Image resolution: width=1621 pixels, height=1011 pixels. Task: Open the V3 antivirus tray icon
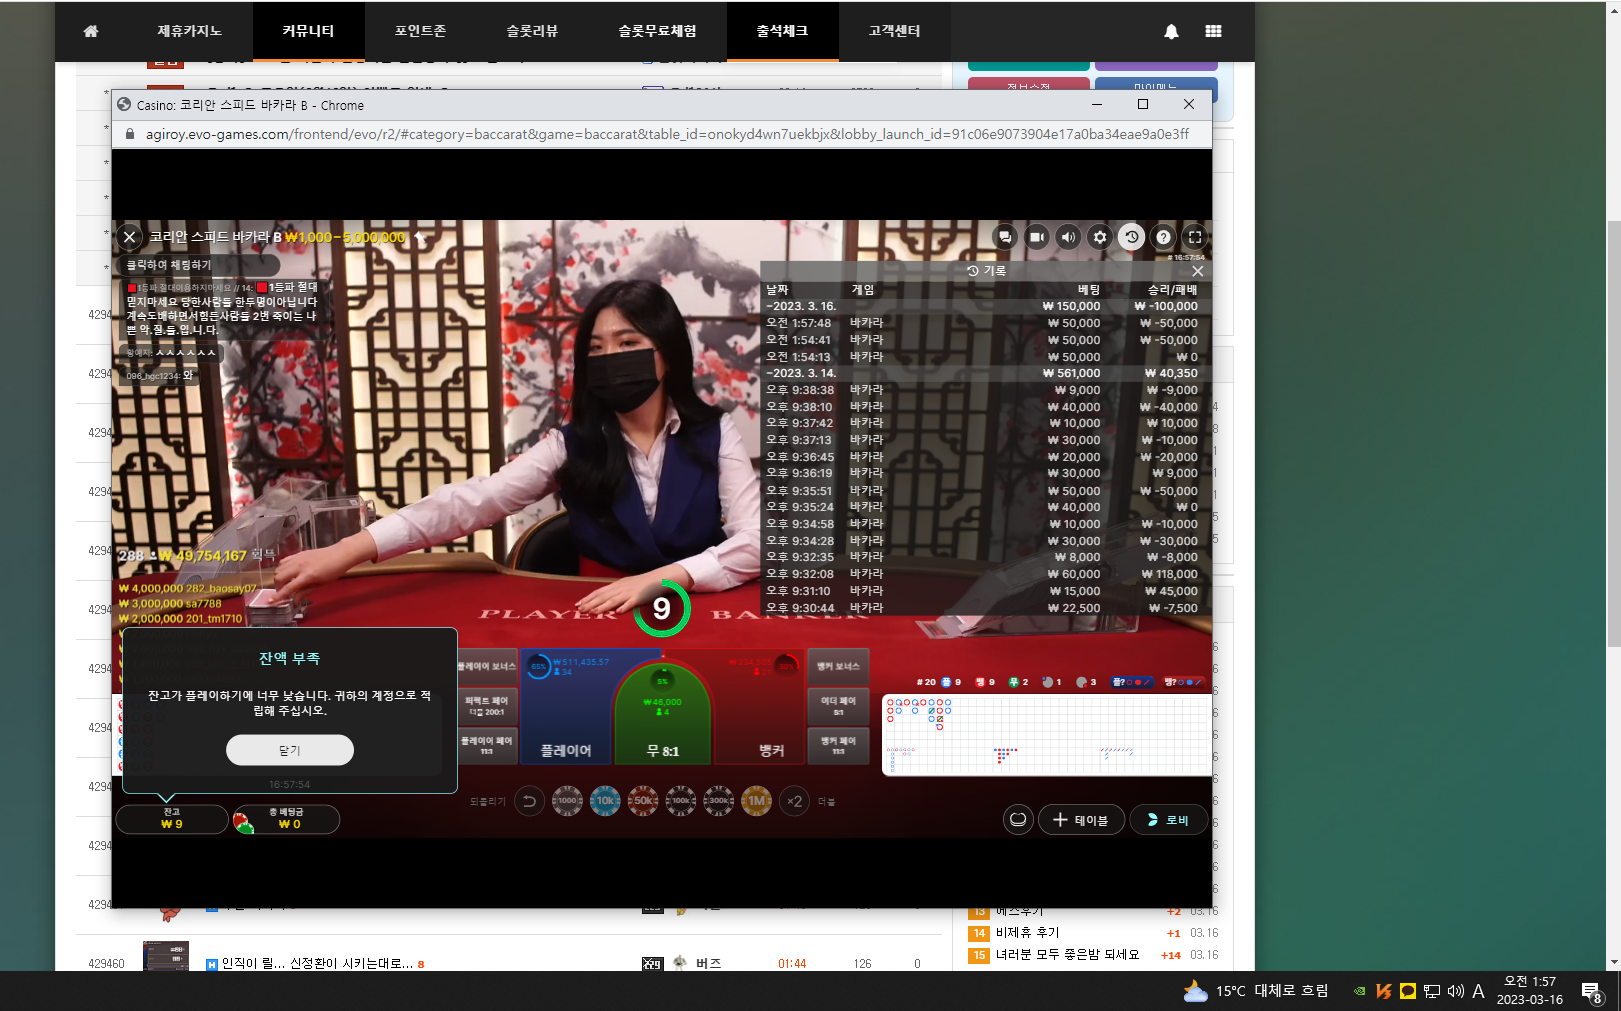click(x=1384, y=991)
